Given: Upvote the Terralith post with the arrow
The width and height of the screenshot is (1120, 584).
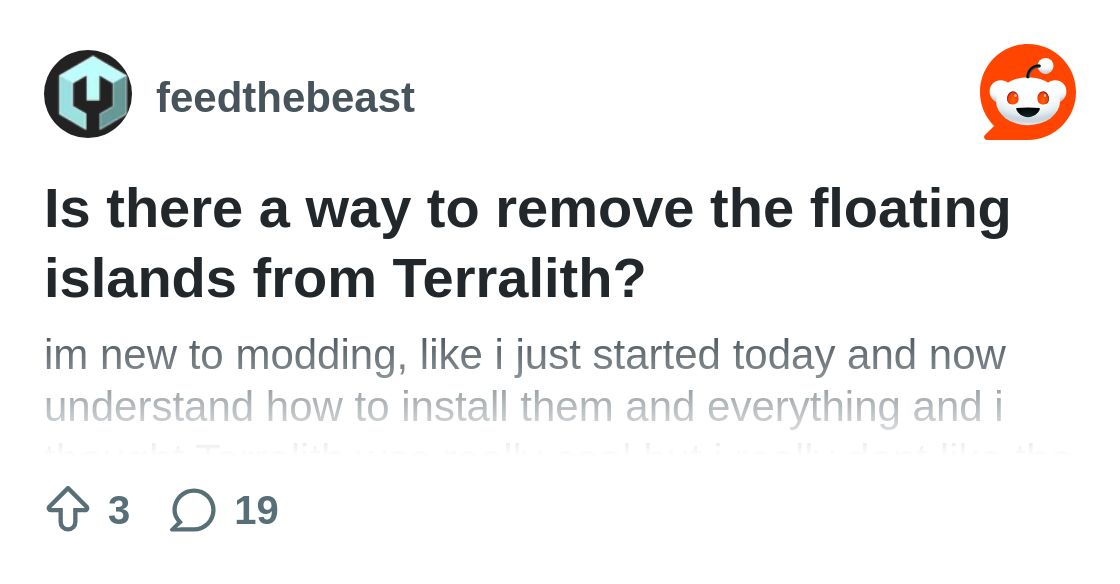Looking at the screenshot, I should click(x=68, y=510).
